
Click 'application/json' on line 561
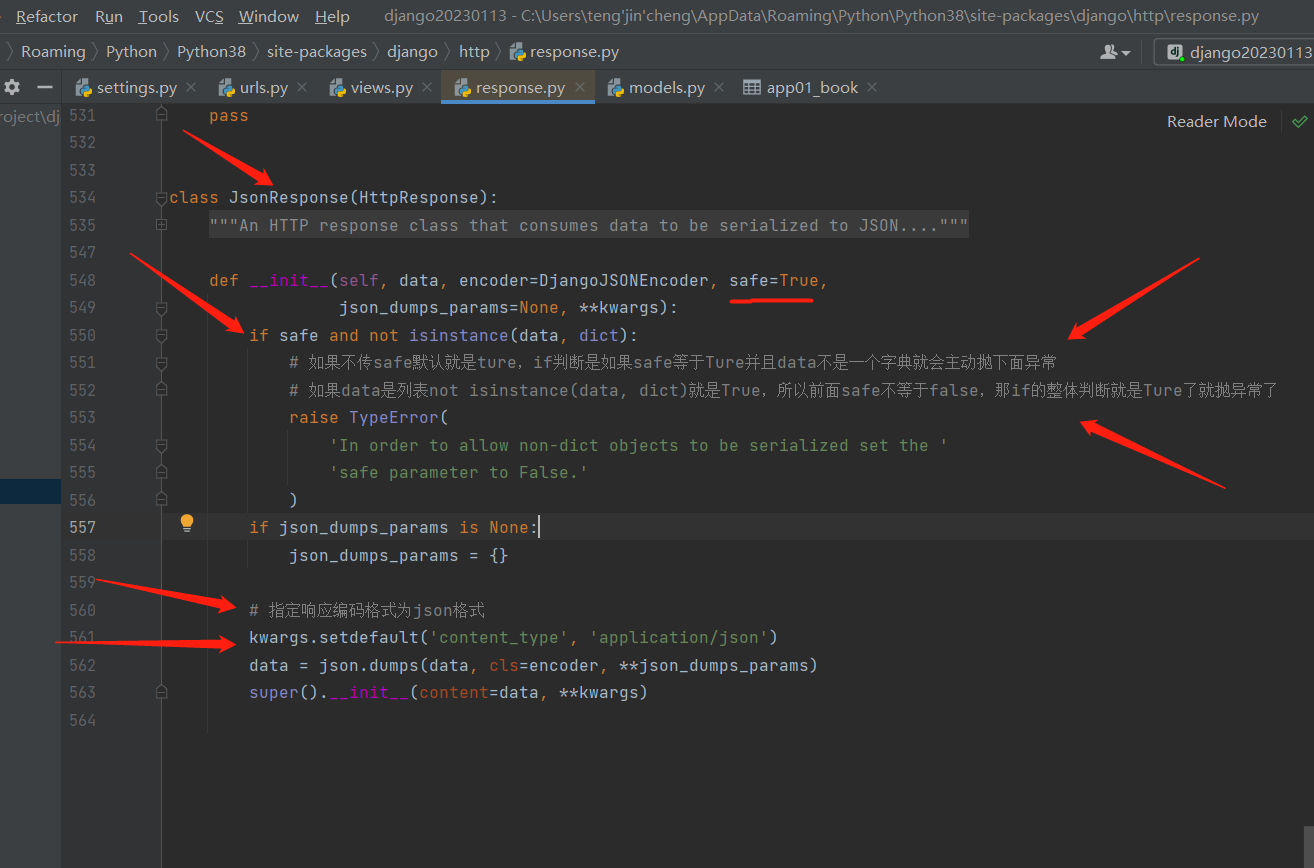pyautogui.click(x=679, y=638)
